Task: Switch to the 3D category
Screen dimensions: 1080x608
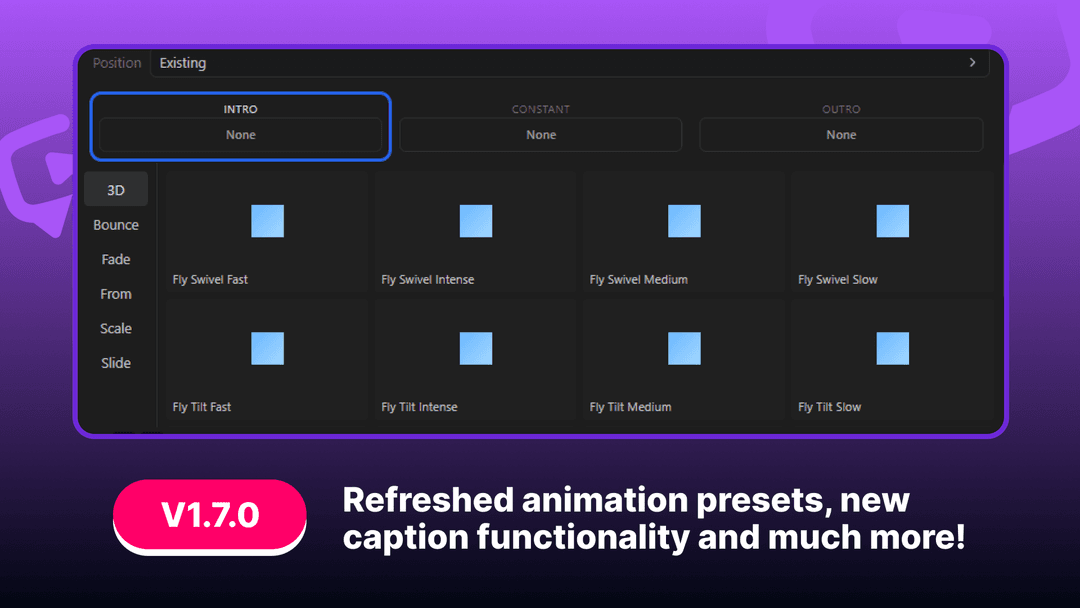Action: click(116, 189)
